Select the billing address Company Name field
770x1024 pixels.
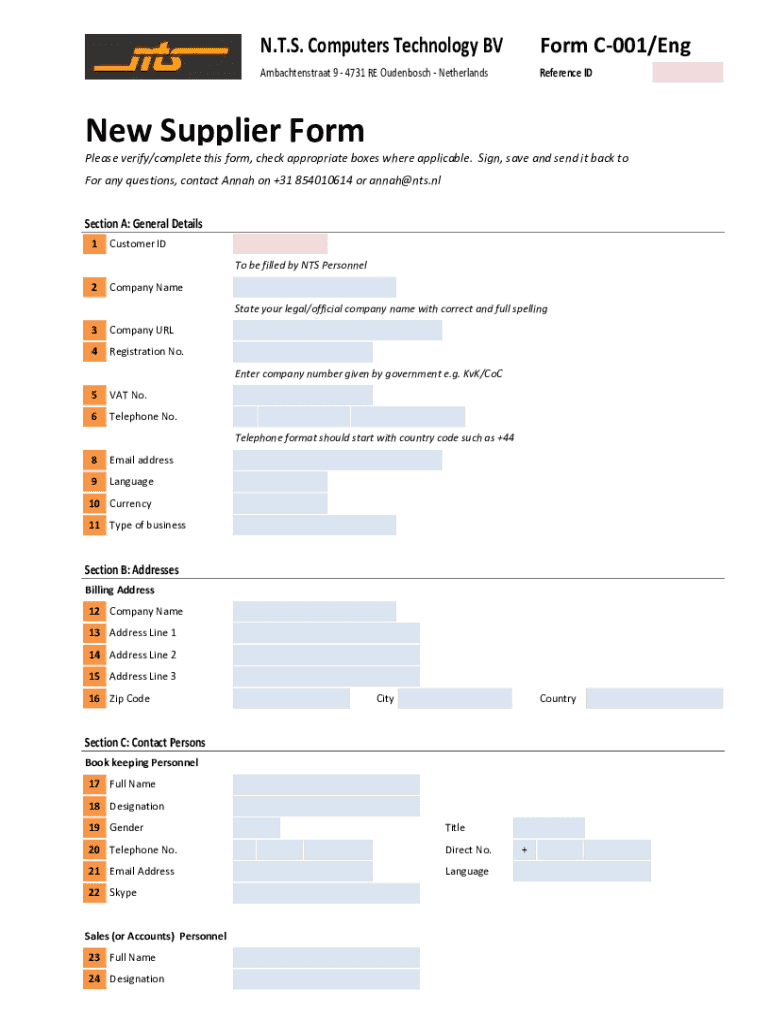coord(314,611)
